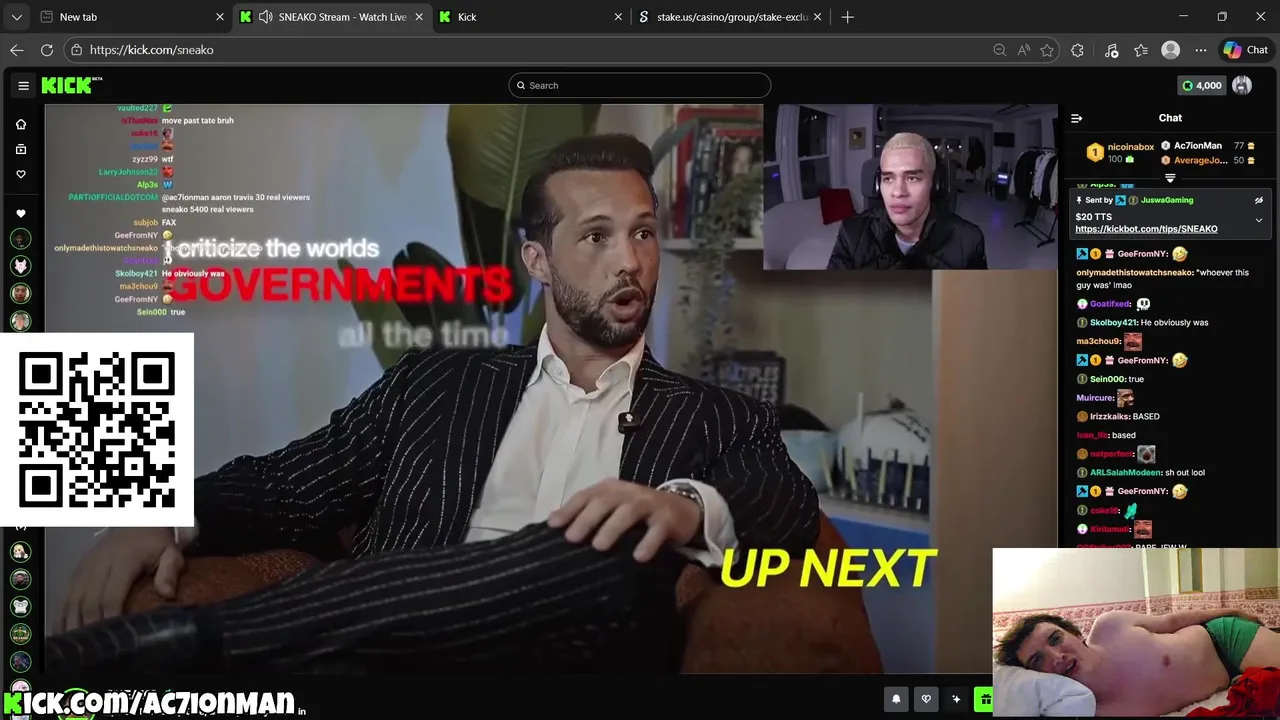Hide the pinned message eye icon

click(x=1259, y=200)
